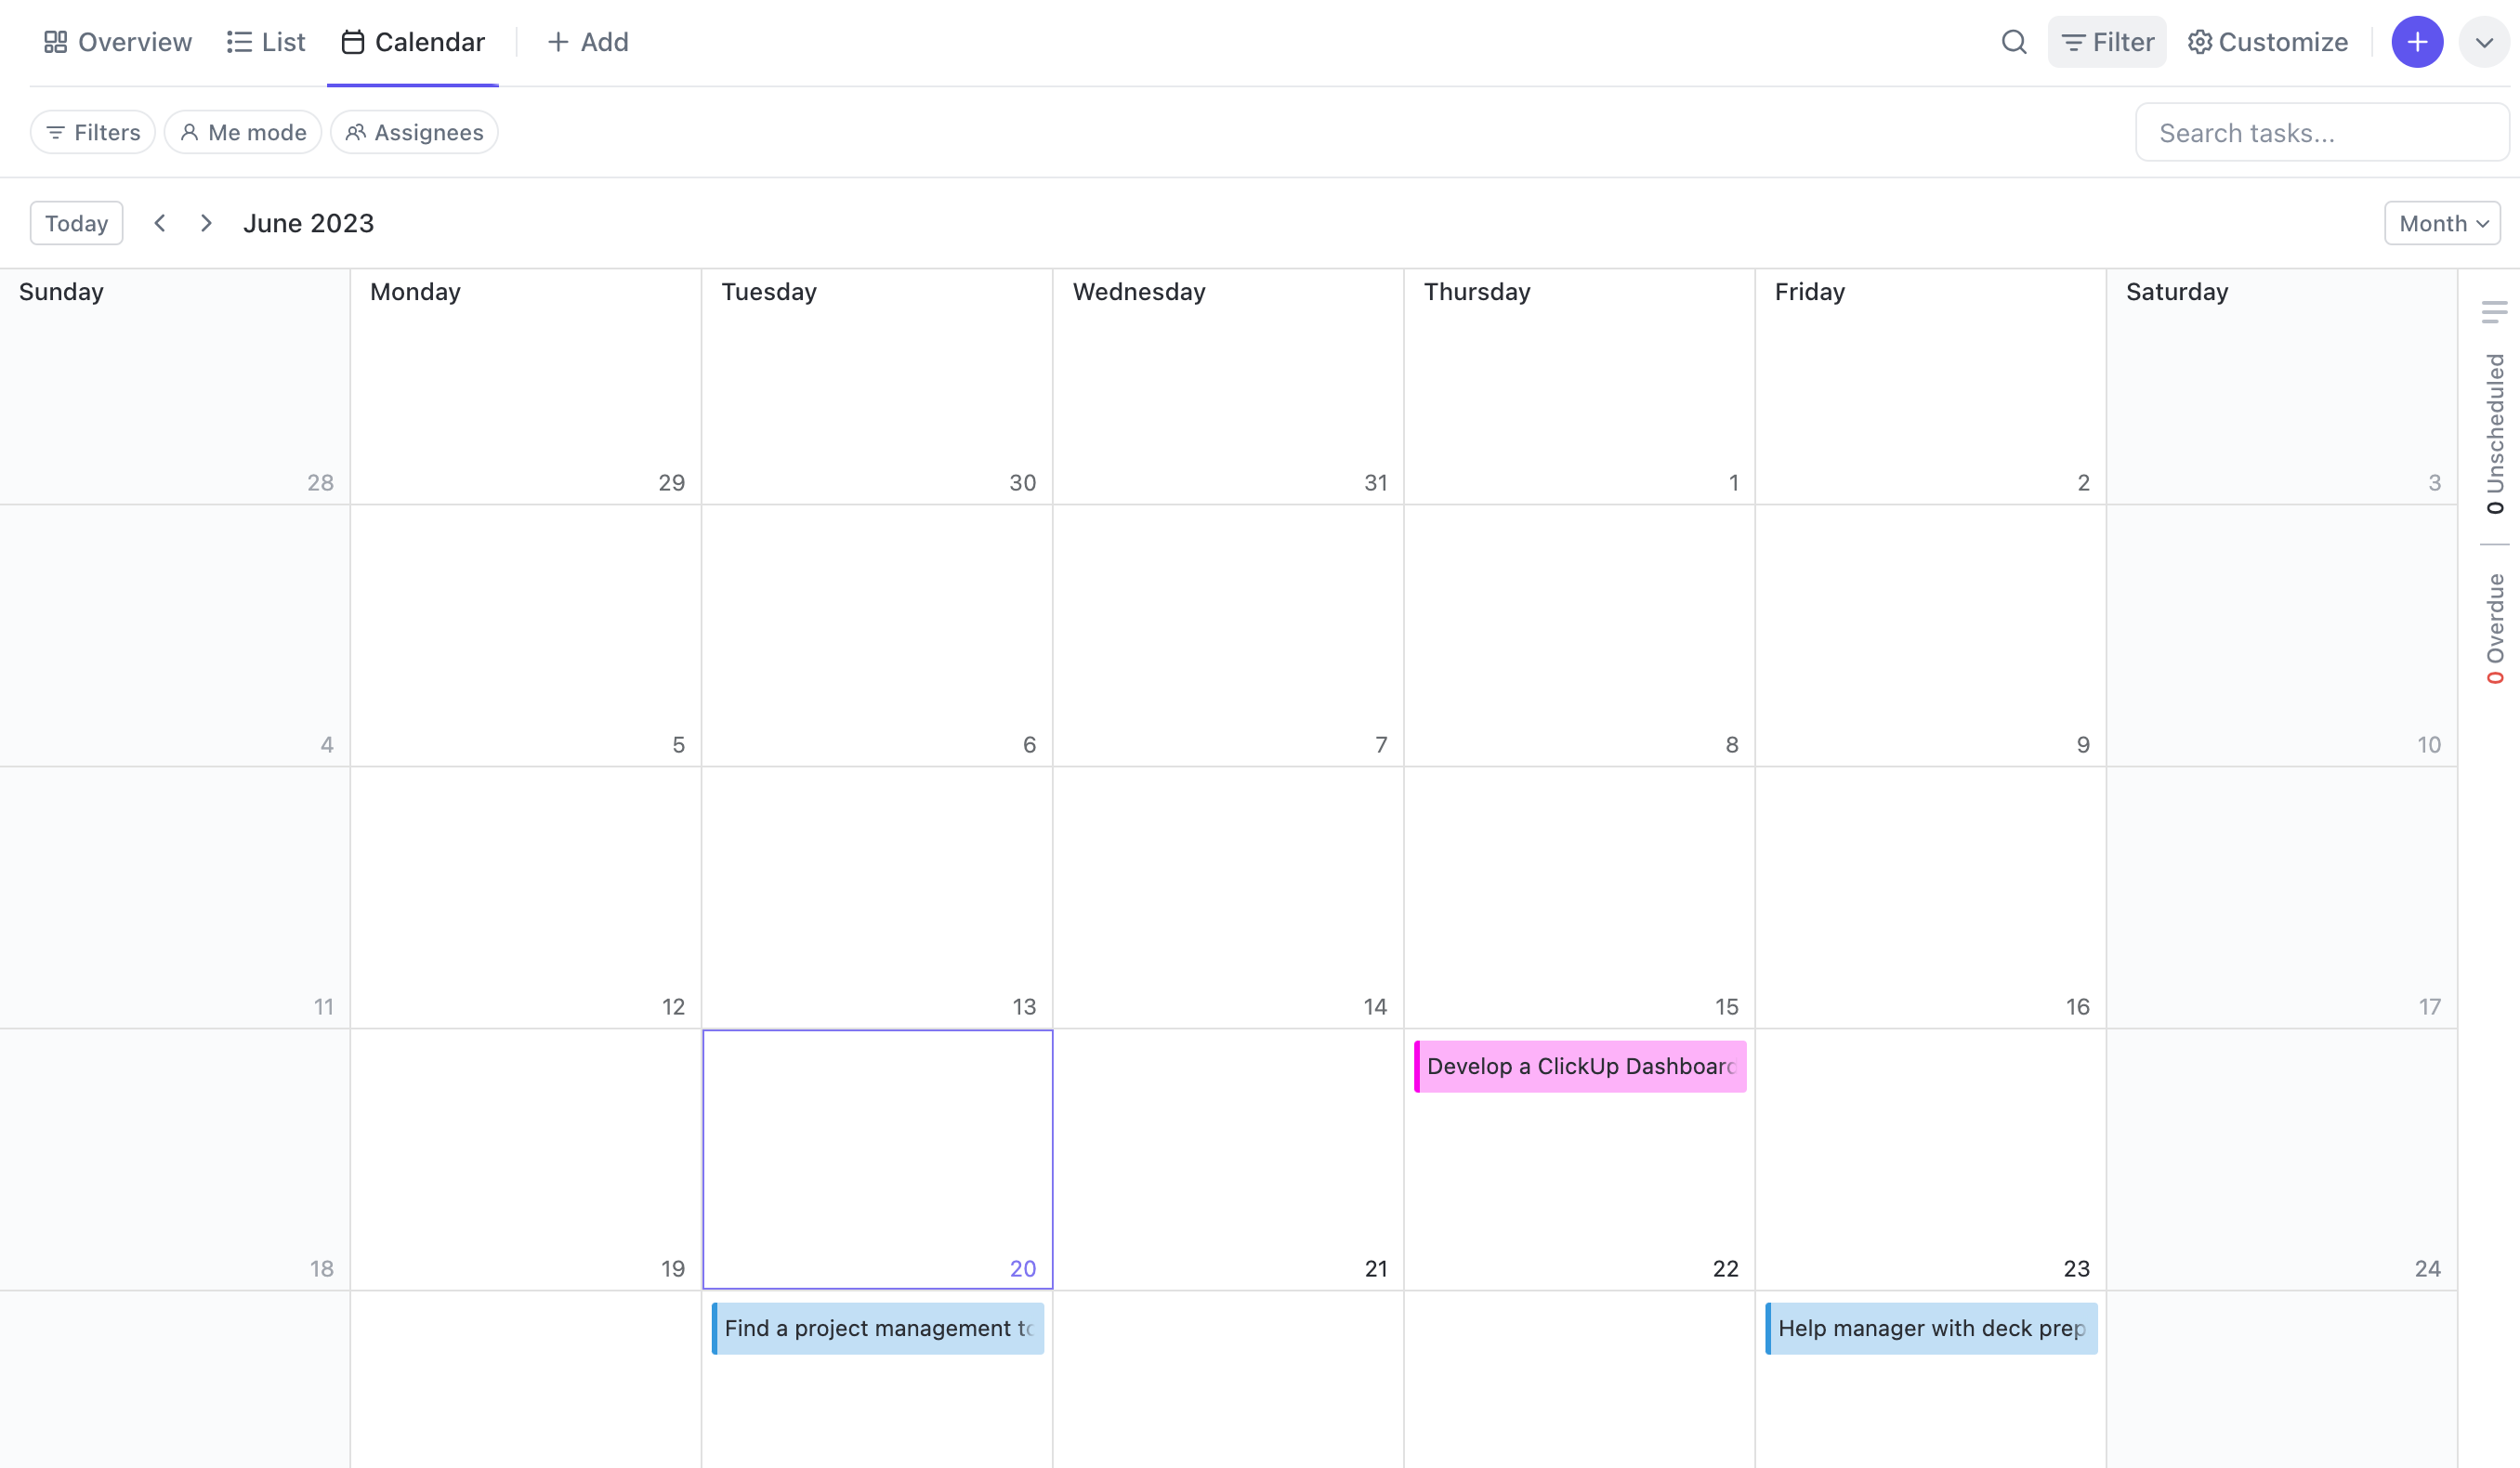Toggle Assignees filter view
This screenshot has width=2520, height=1468.
pyautogui.click(x=414, y=131)
